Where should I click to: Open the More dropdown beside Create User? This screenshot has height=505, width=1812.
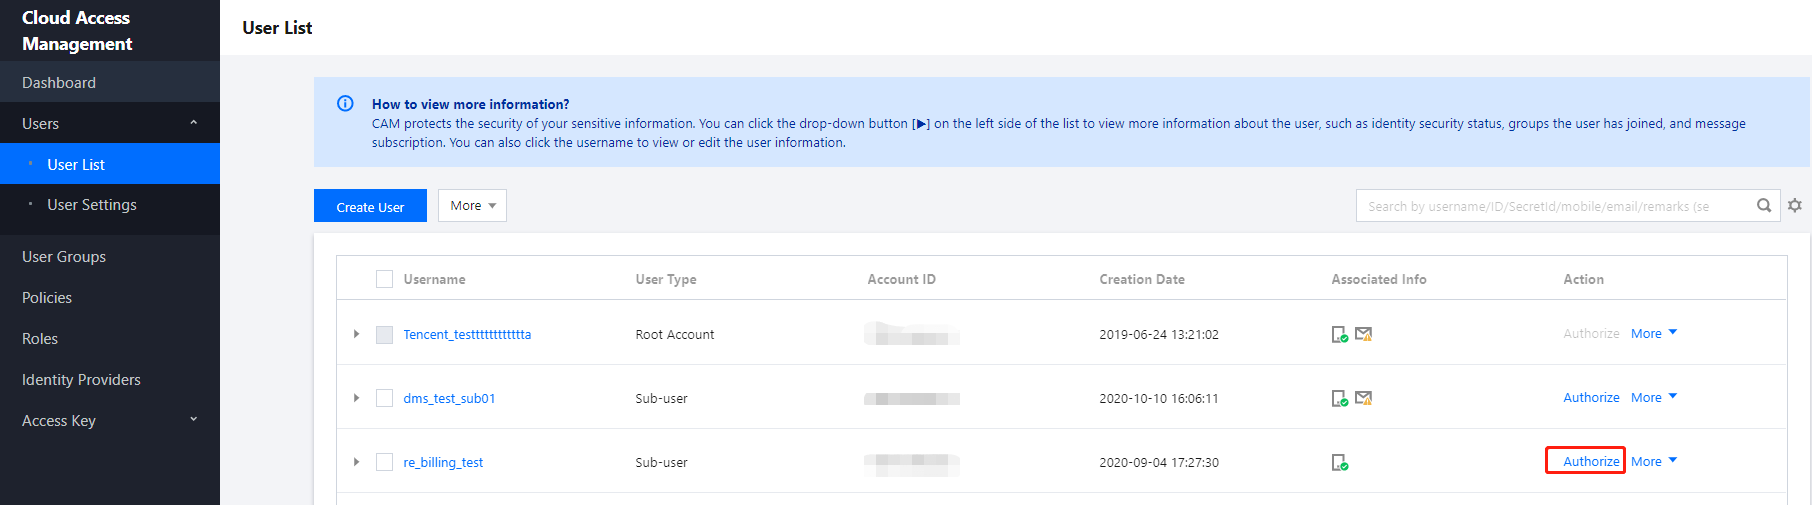coord(472,206)
